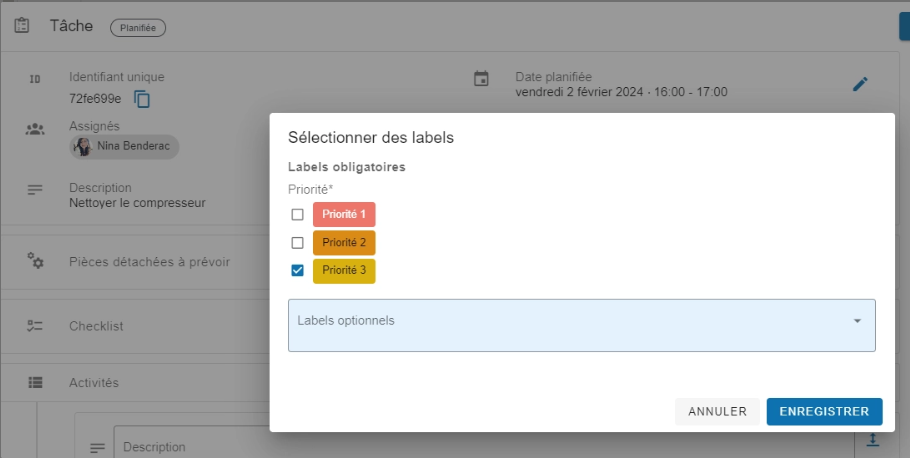910x458 pixels.
Task: Uncheck the Priorité 3 checkbox
Action: coord(297,270)
